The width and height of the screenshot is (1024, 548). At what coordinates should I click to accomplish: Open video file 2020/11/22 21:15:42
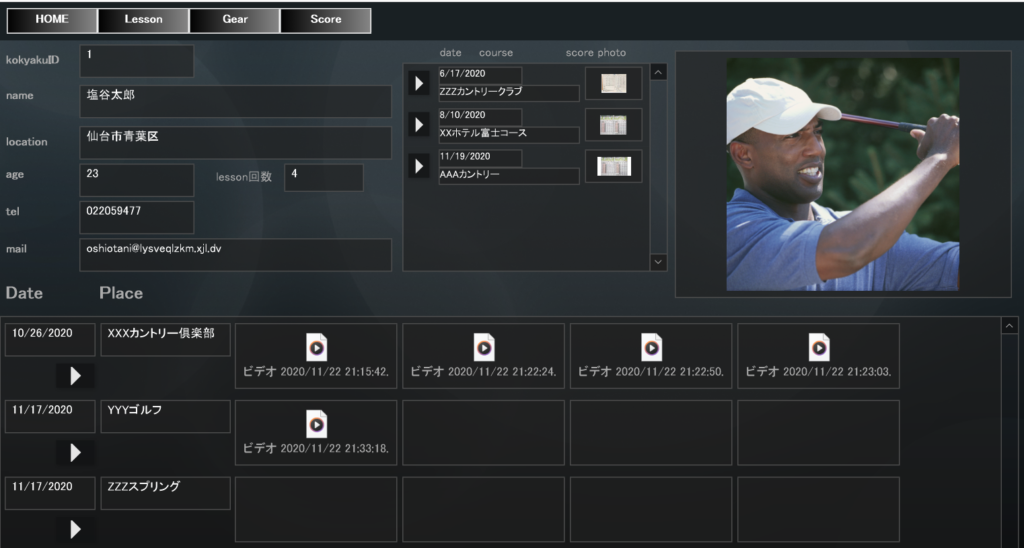(x=316, y=356)
